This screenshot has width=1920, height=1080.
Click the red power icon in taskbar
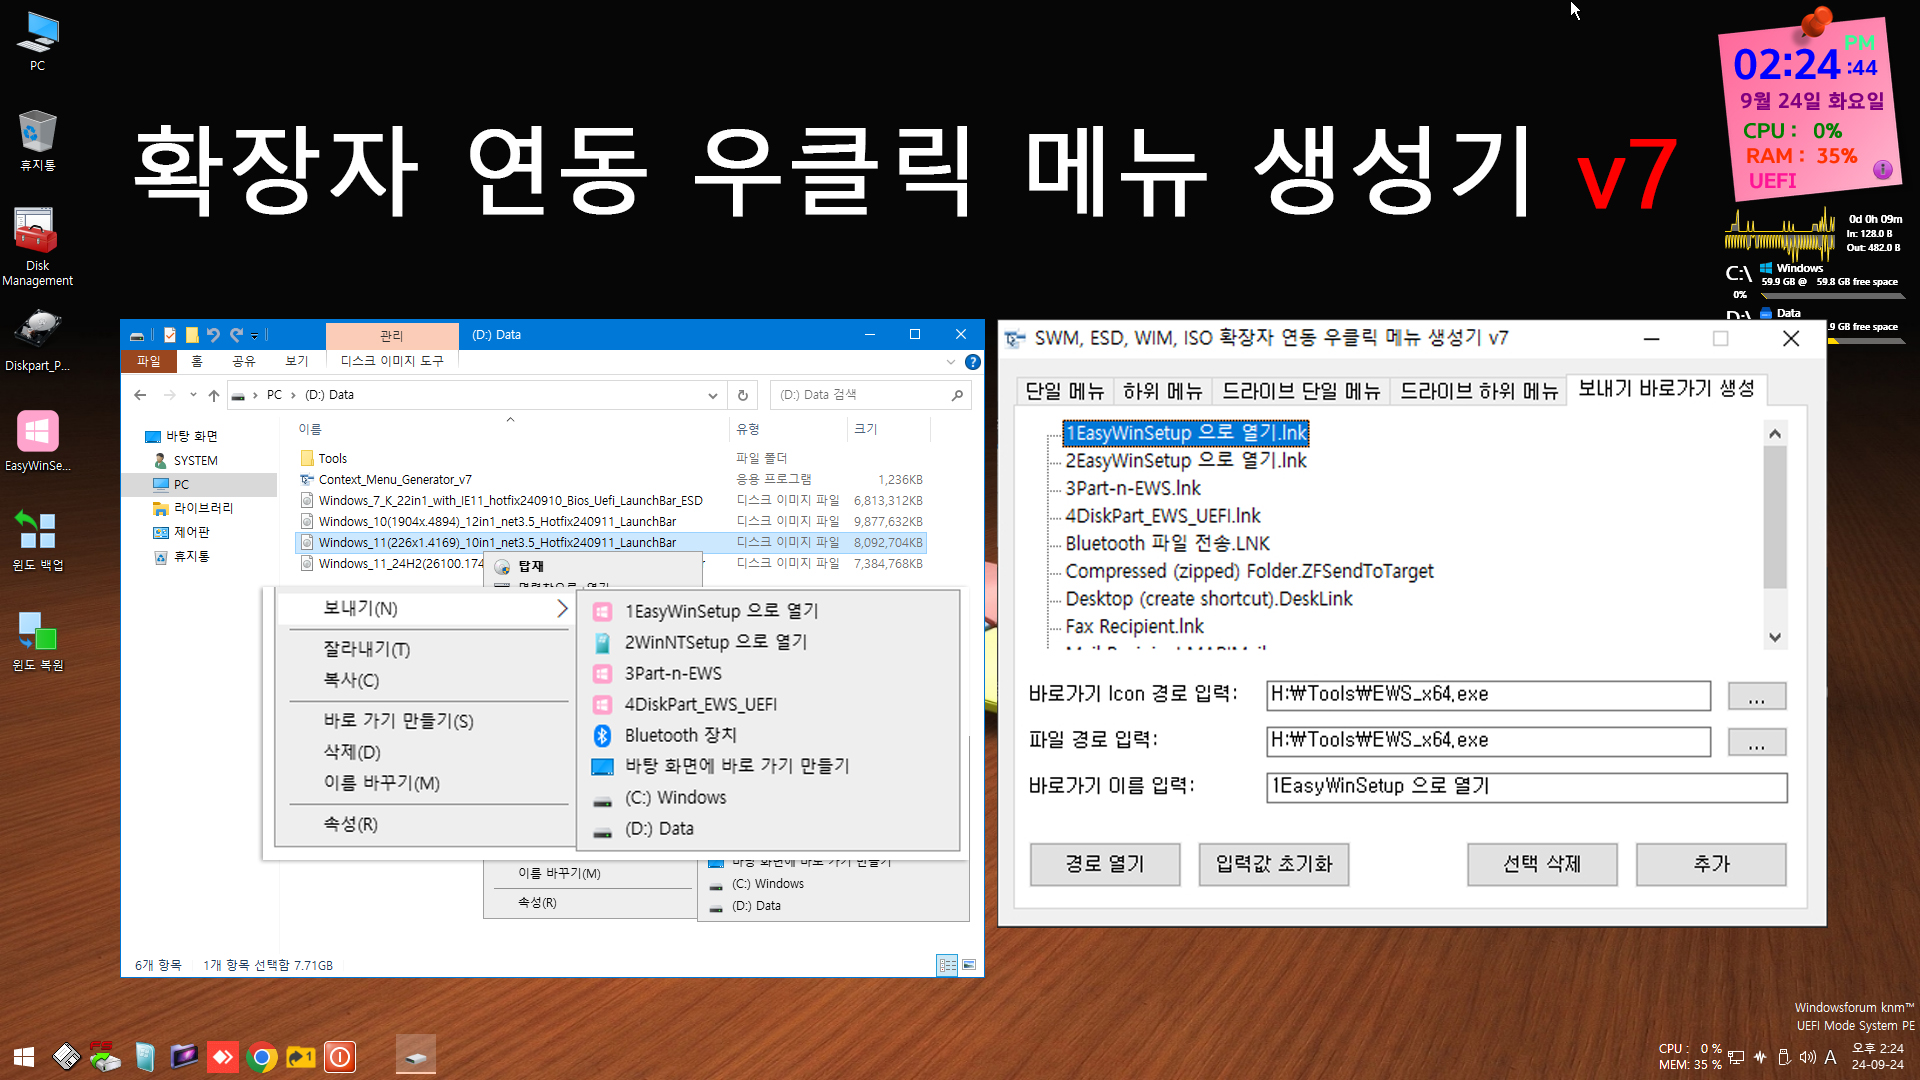[x=340, y=1057]
